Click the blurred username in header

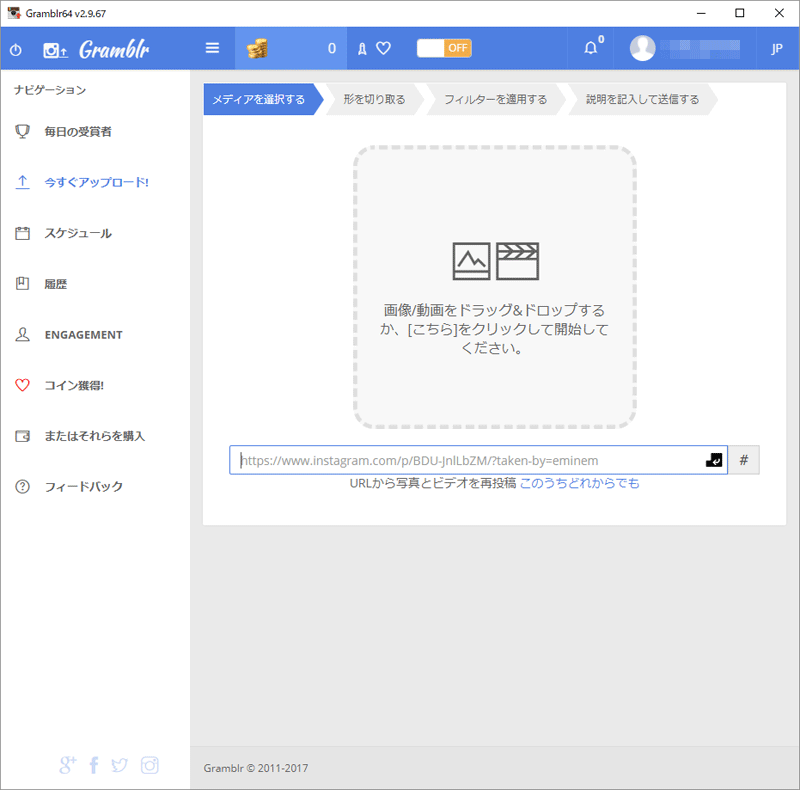point(700,48)
